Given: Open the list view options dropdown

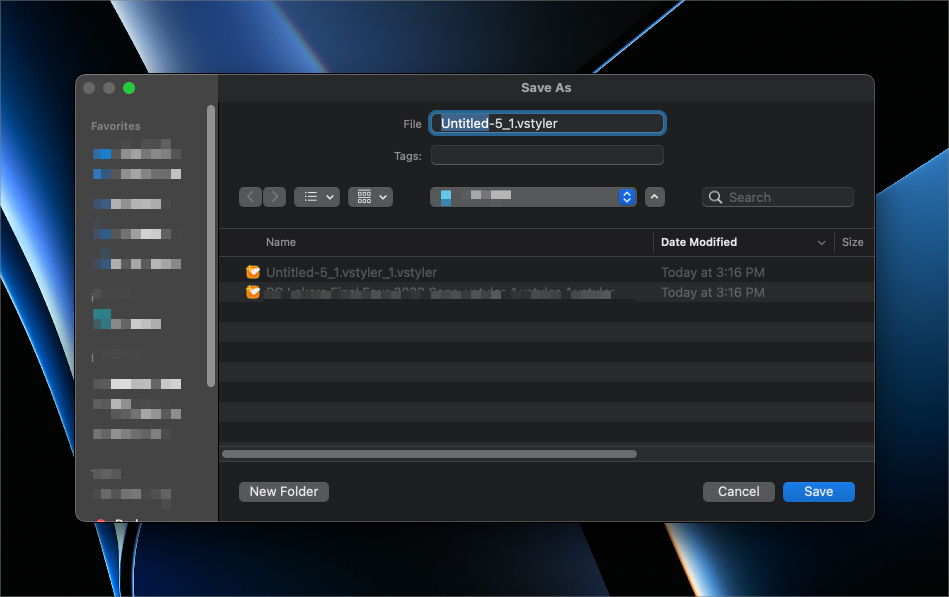Looking at the screenshot, I should [x=316, y=197].
